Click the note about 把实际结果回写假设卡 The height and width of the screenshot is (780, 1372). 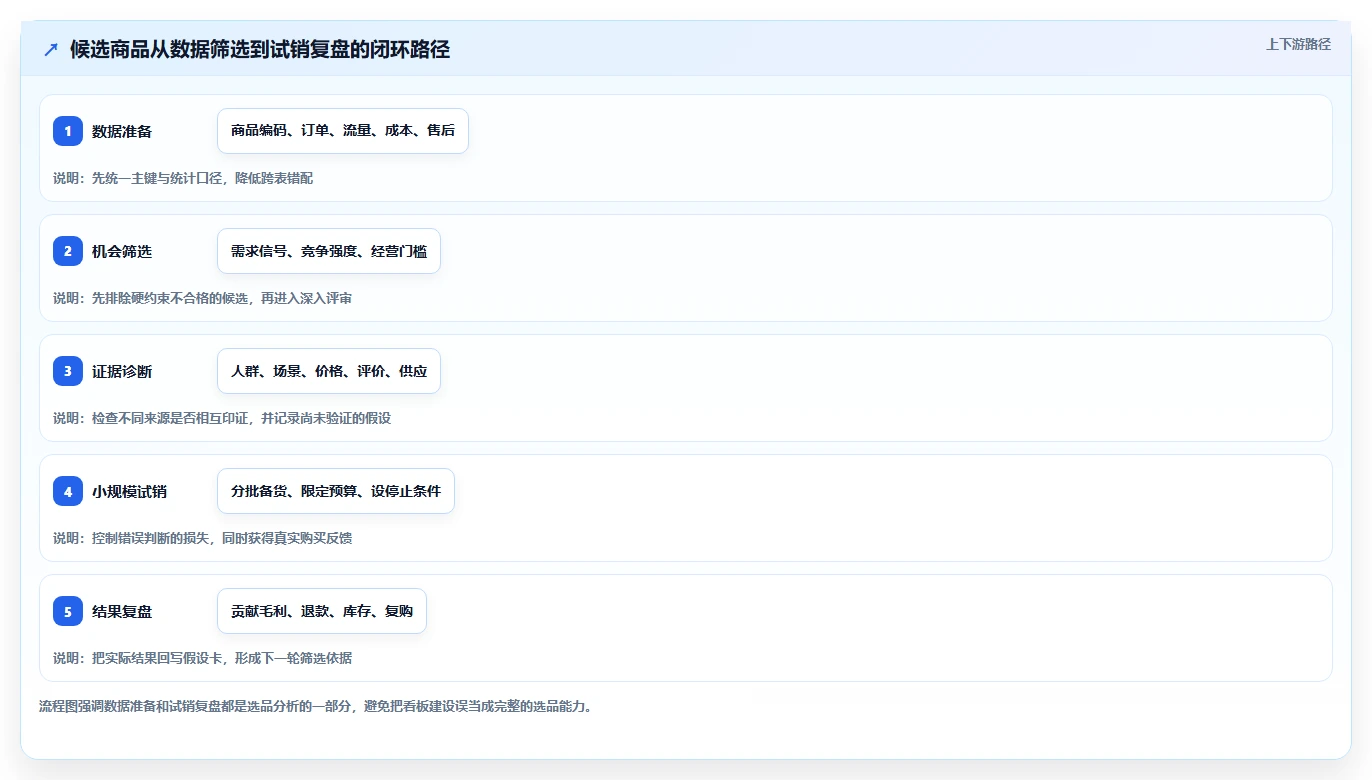[202, 658]
